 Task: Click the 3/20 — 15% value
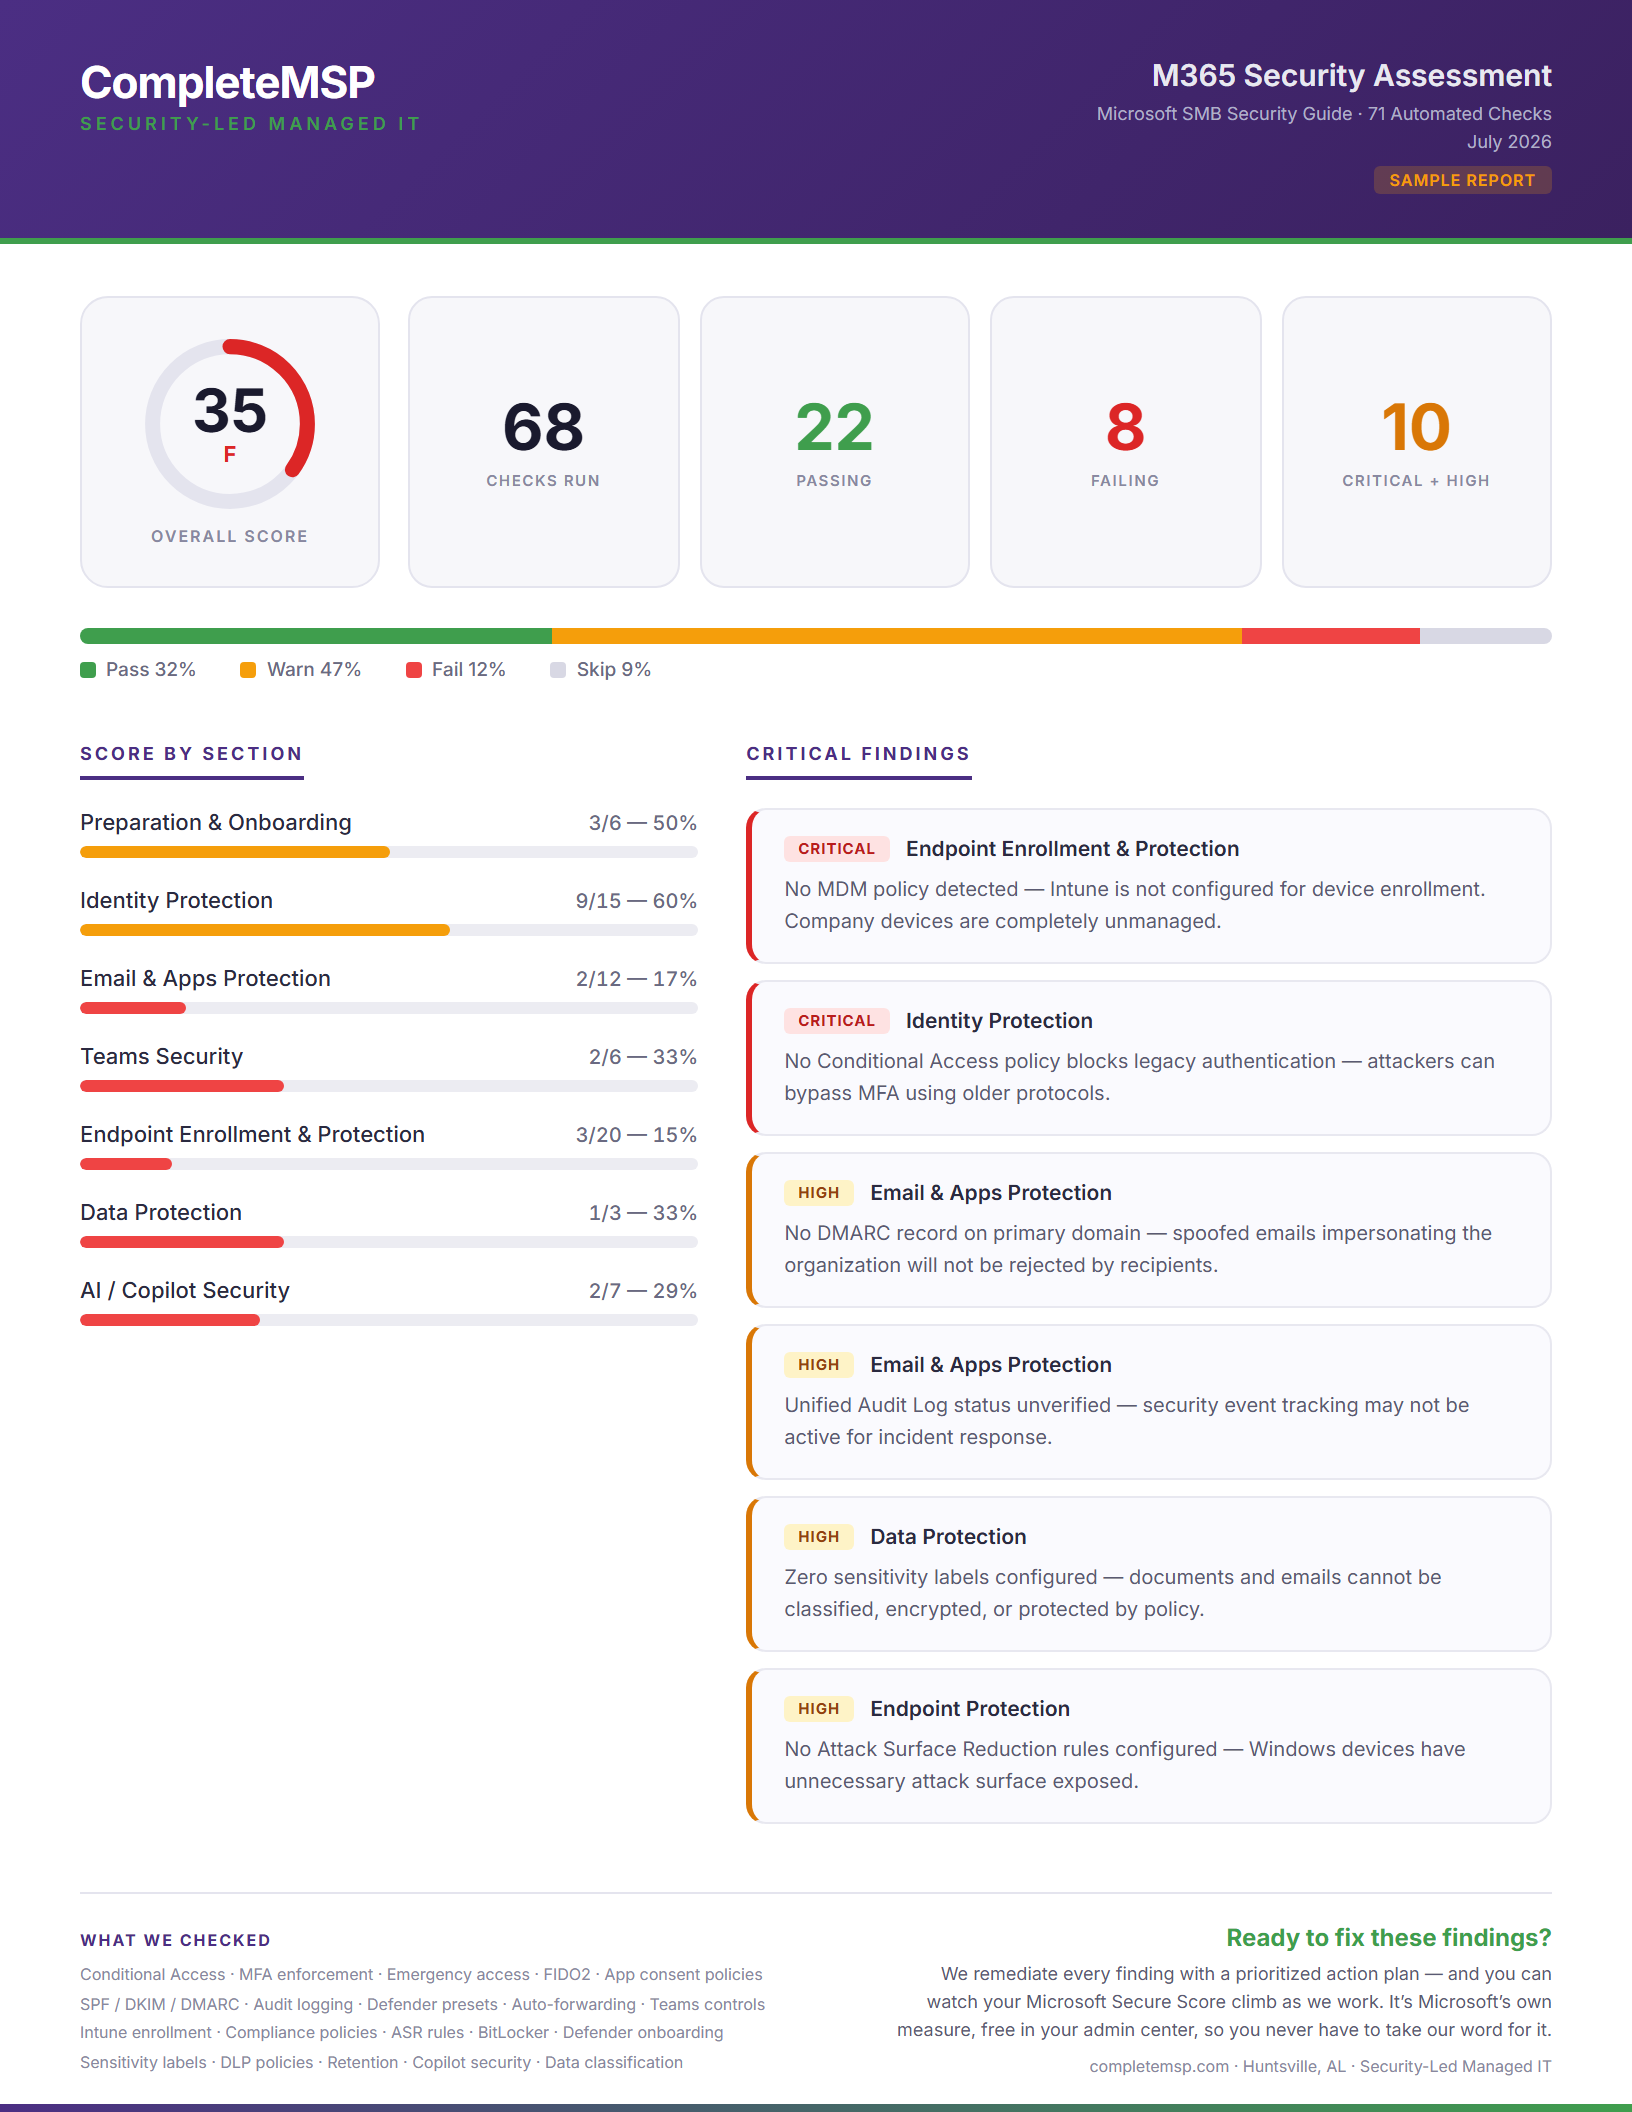(x=636, y=1135)
